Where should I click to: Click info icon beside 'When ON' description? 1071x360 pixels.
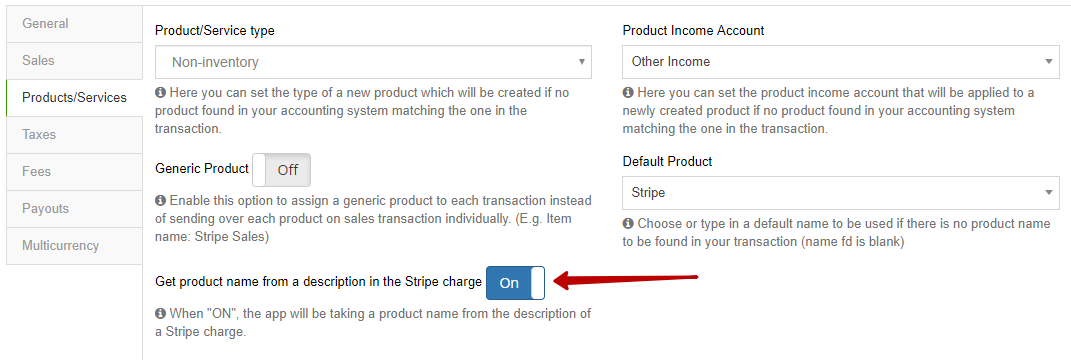pyautogui.click(x=161, y=314)
